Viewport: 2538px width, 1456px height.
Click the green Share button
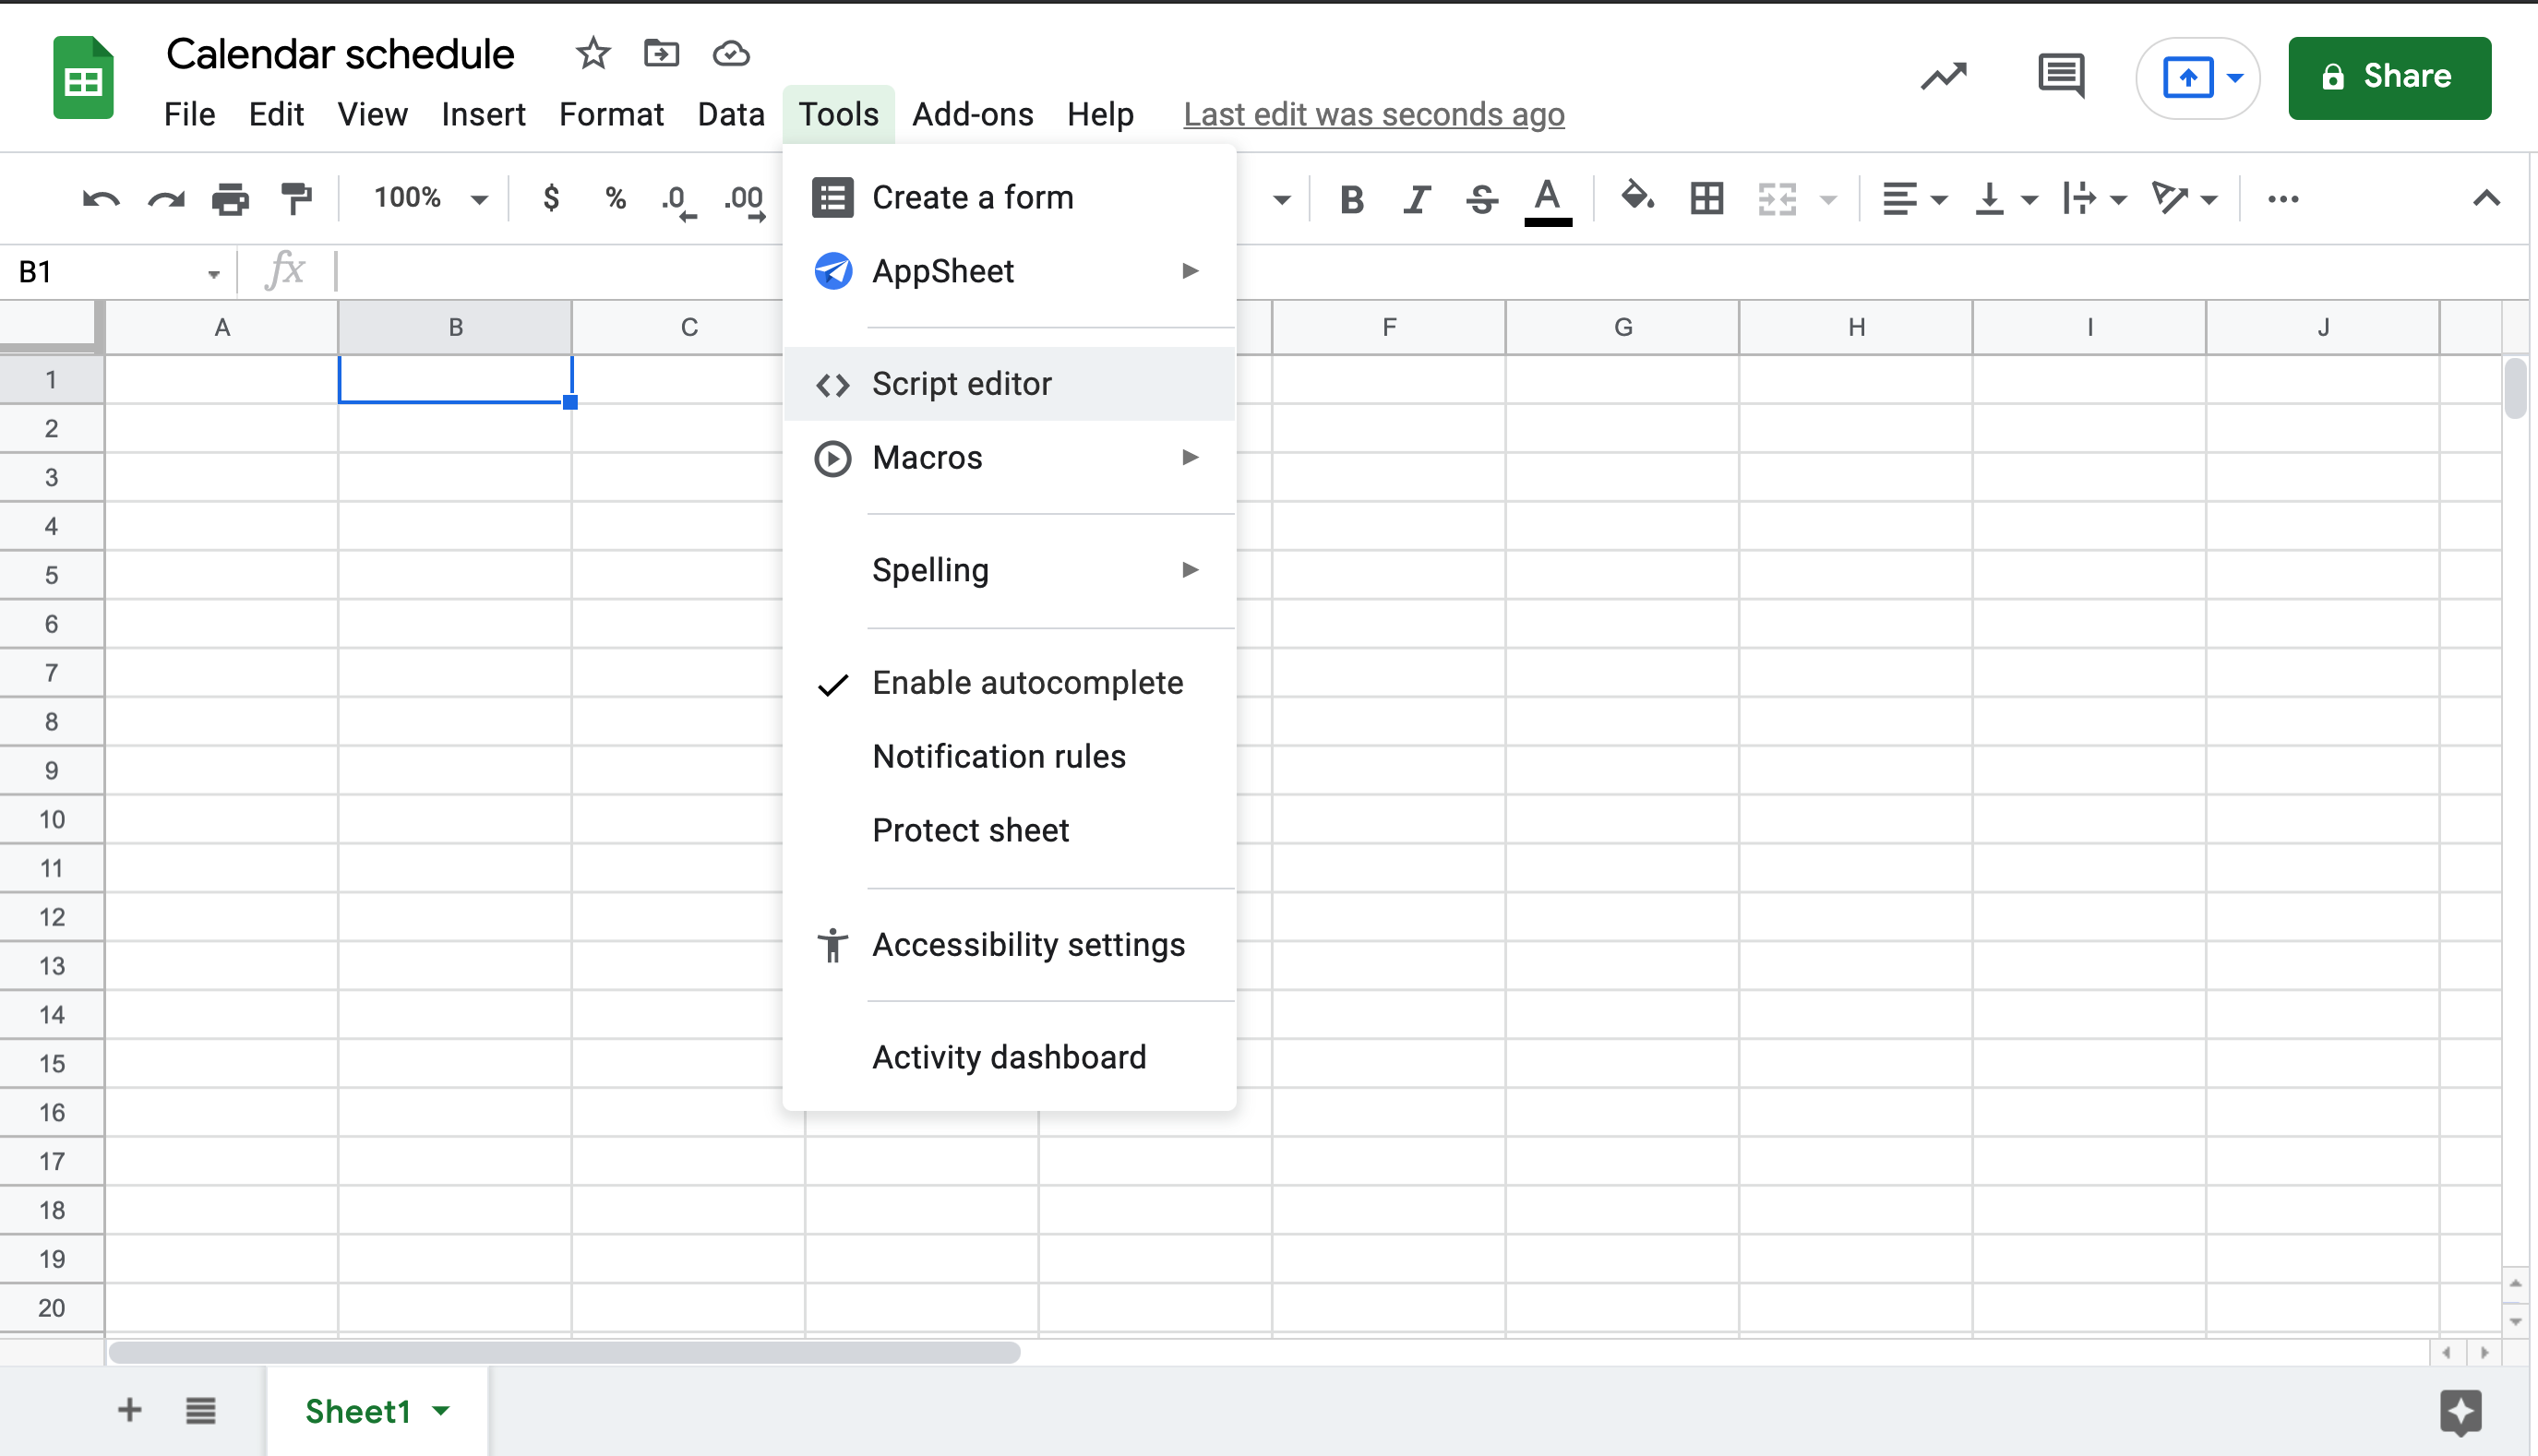(2389, 77)
